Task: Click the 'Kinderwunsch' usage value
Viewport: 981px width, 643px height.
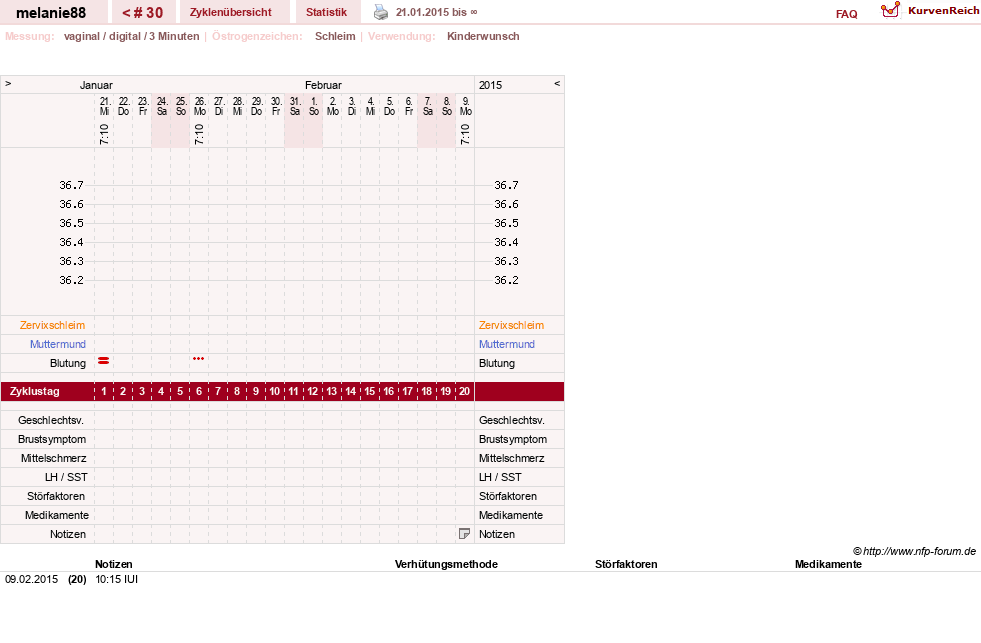Action: click(483, 36)
